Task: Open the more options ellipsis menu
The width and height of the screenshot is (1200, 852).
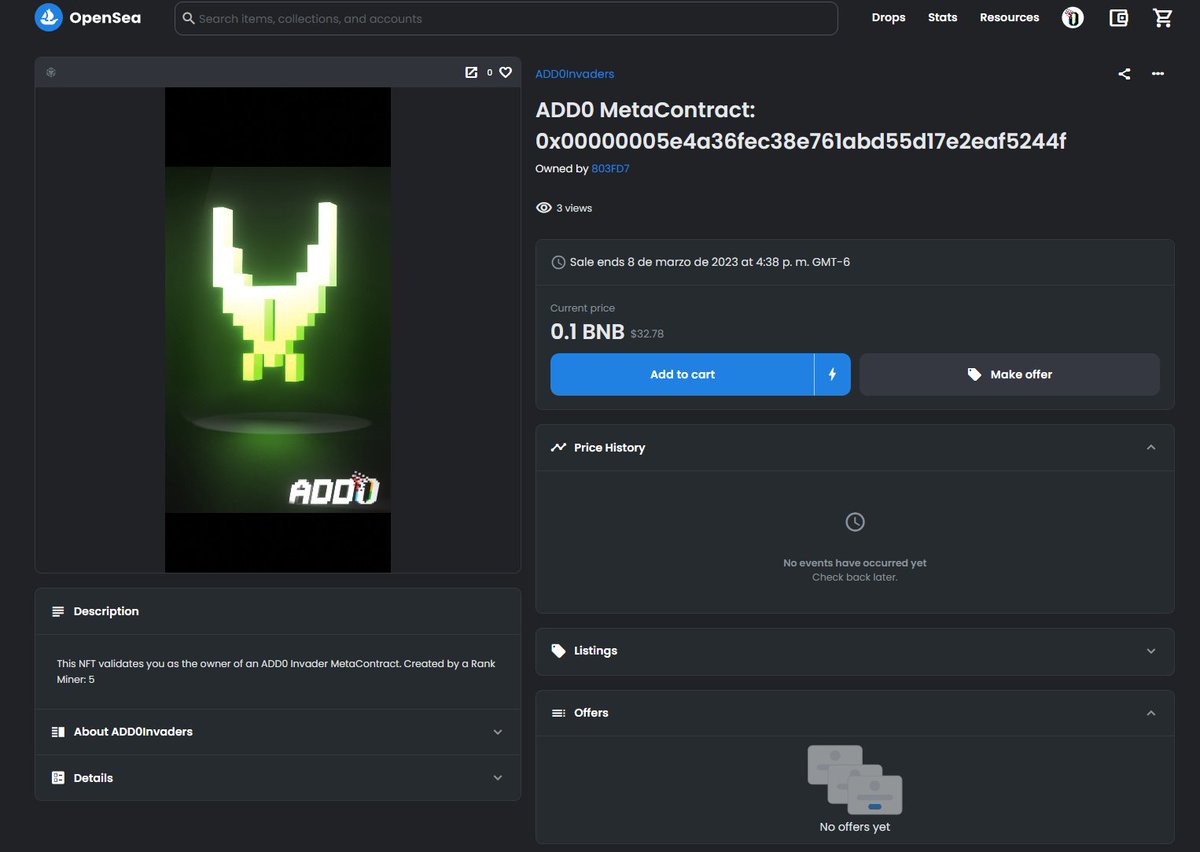Action: pos(1157,73)
